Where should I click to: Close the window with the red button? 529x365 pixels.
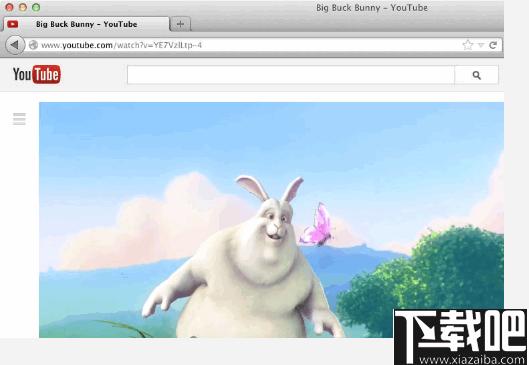click(x=9, y=7)
